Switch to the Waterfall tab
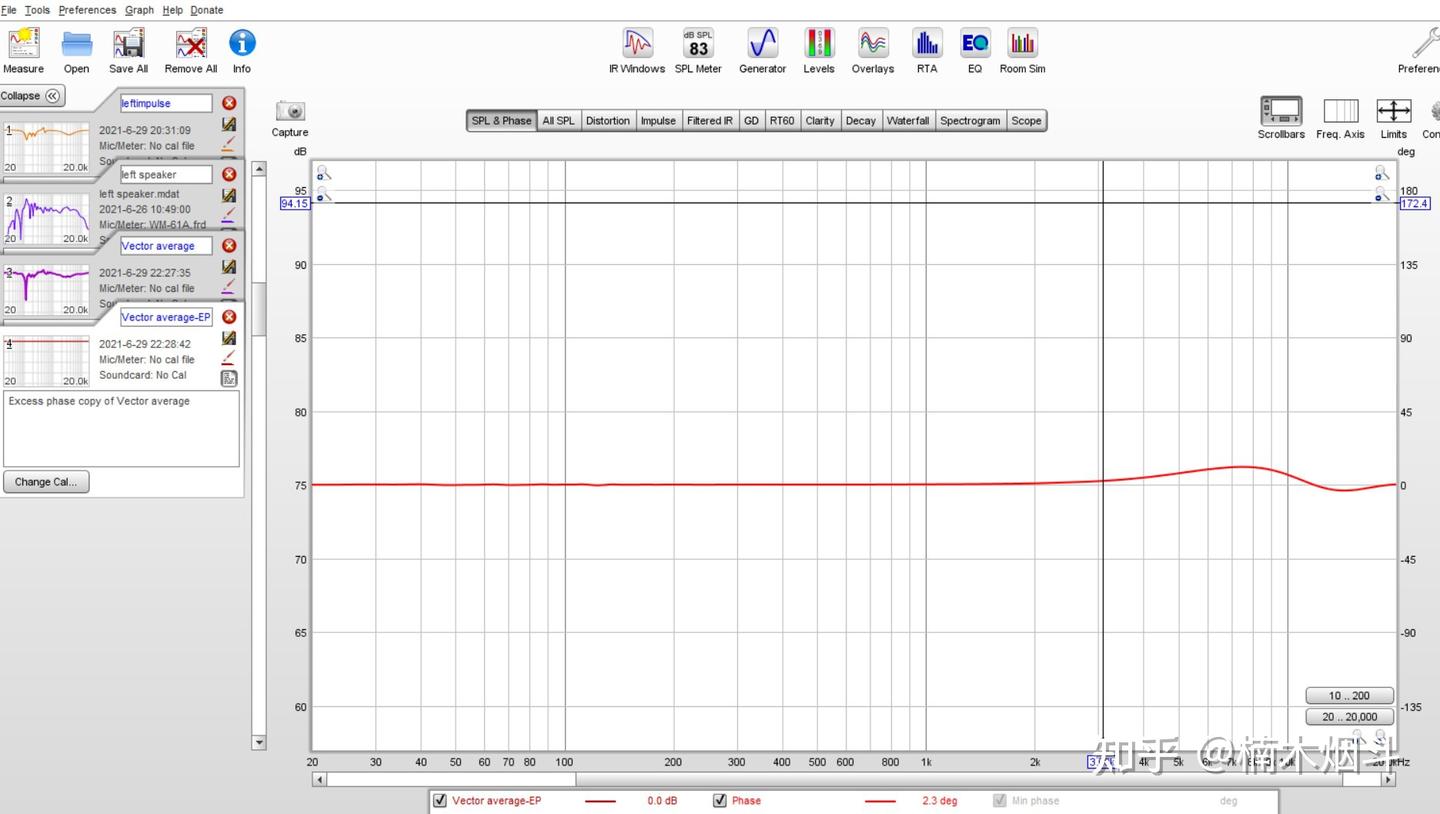The width and height of the screenshot is (1440, 814). (908, 121)
